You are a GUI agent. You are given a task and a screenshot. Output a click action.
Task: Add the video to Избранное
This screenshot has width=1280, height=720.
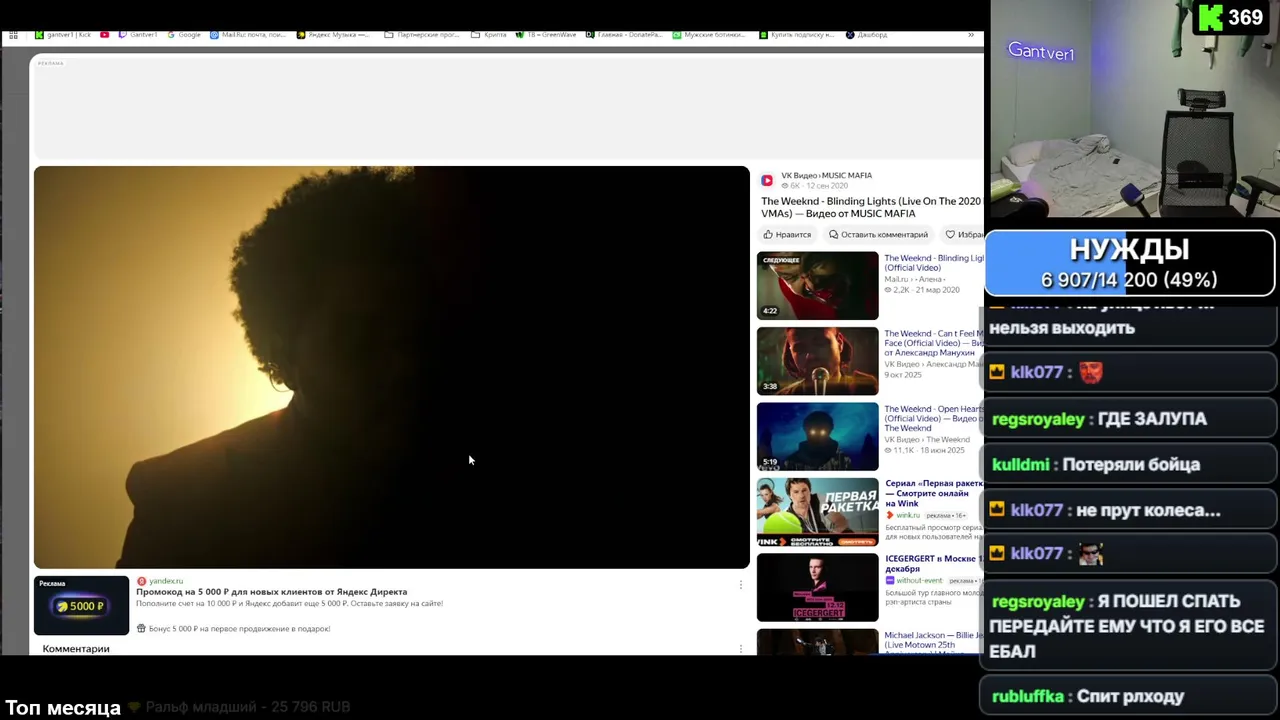964,235
